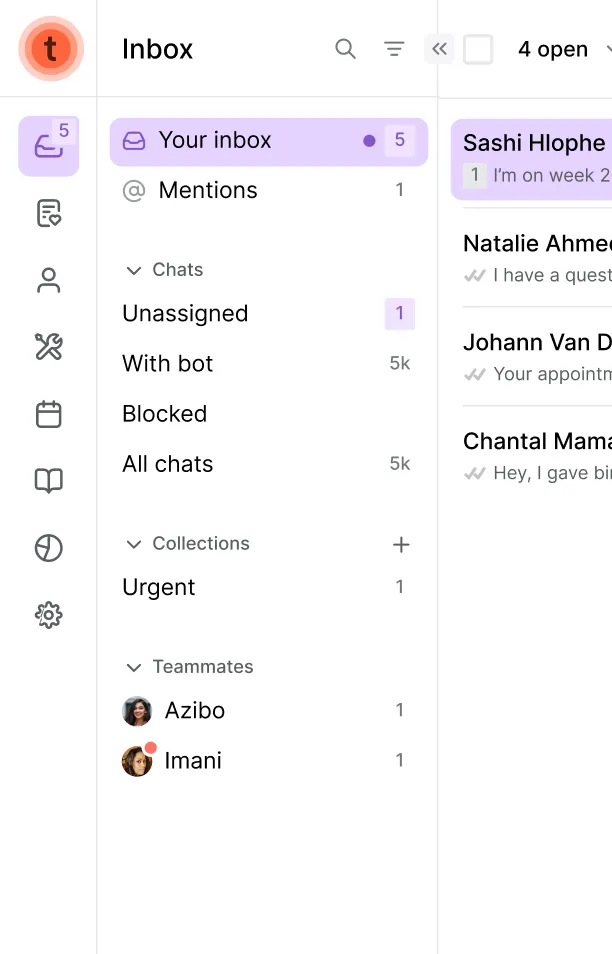Image resolution: width=612 pixels, height=954 pixels.
Task: Collapse the Chats section
Action: pos(133,270)
